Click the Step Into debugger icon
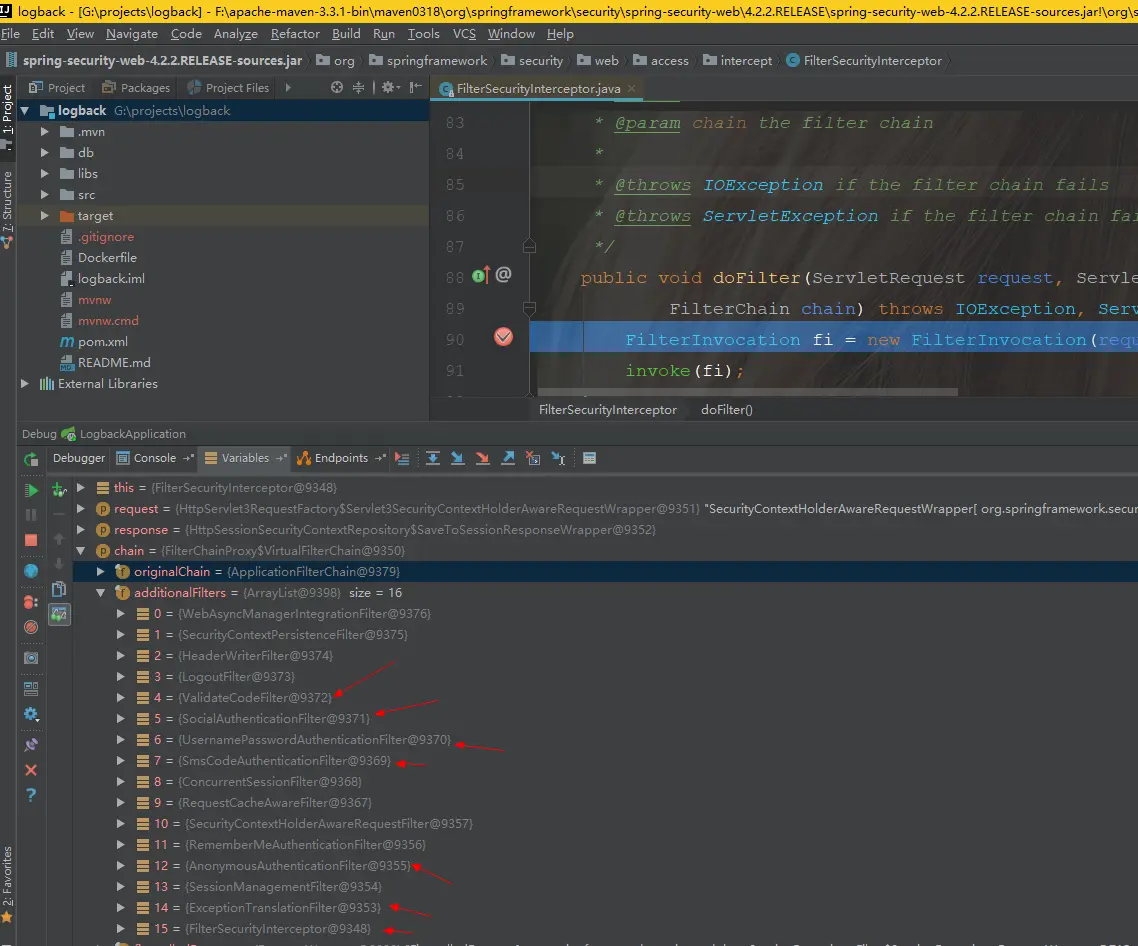This screenshot has height=946, width=1138. pos(458,458)
